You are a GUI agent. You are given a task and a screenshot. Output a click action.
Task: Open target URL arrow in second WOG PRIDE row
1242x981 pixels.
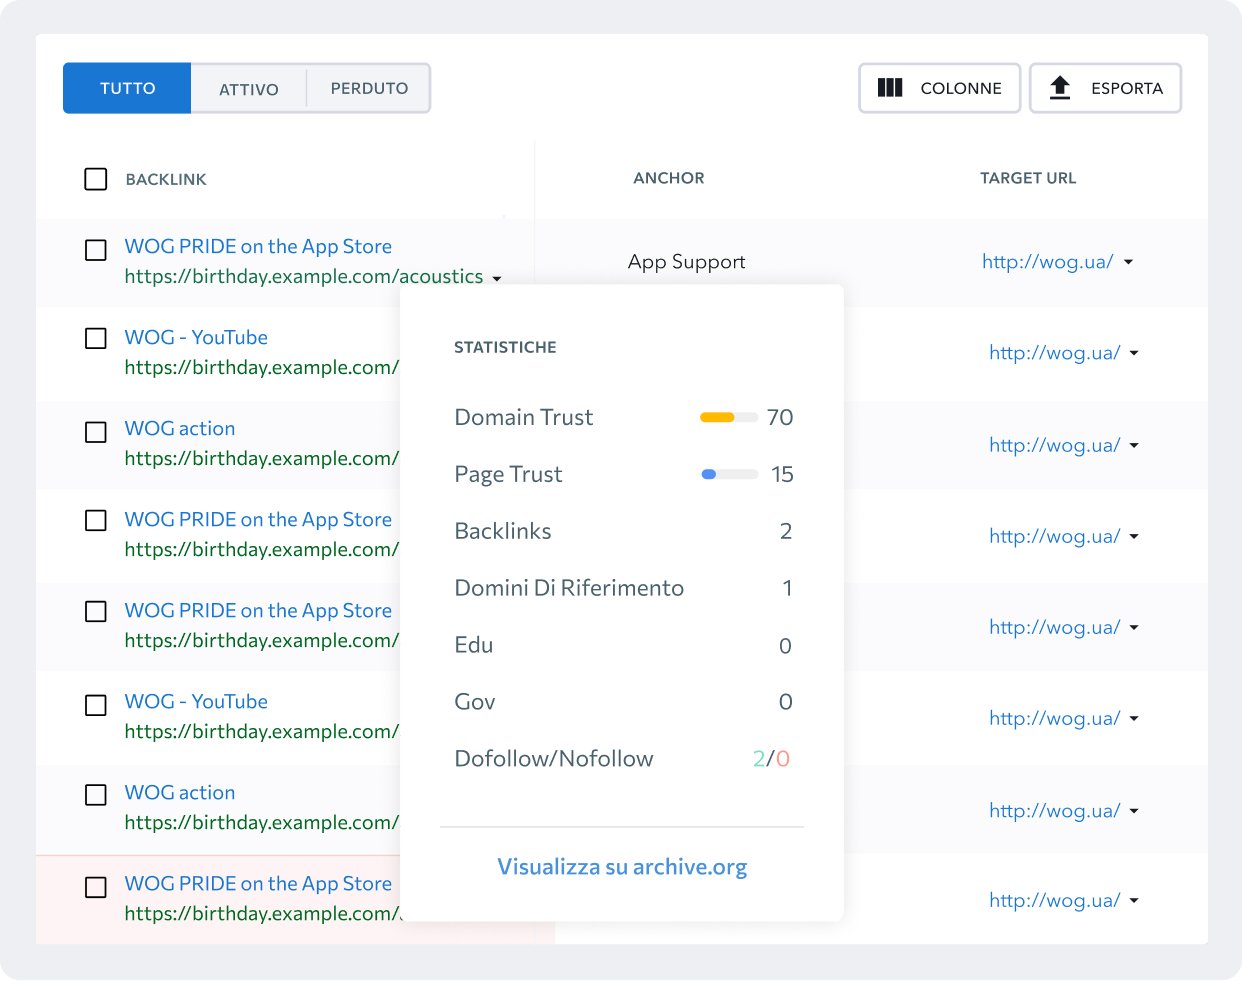point(1134,537)
